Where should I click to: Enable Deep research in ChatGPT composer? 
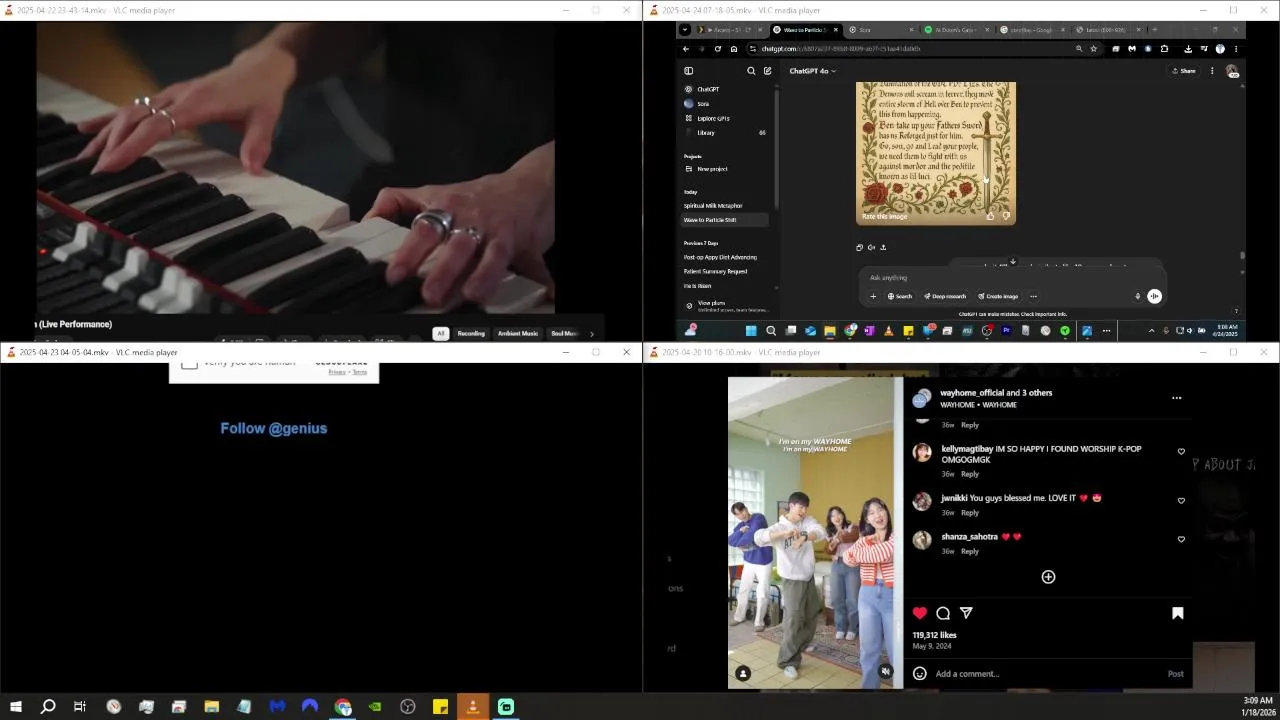pos(945,296)
